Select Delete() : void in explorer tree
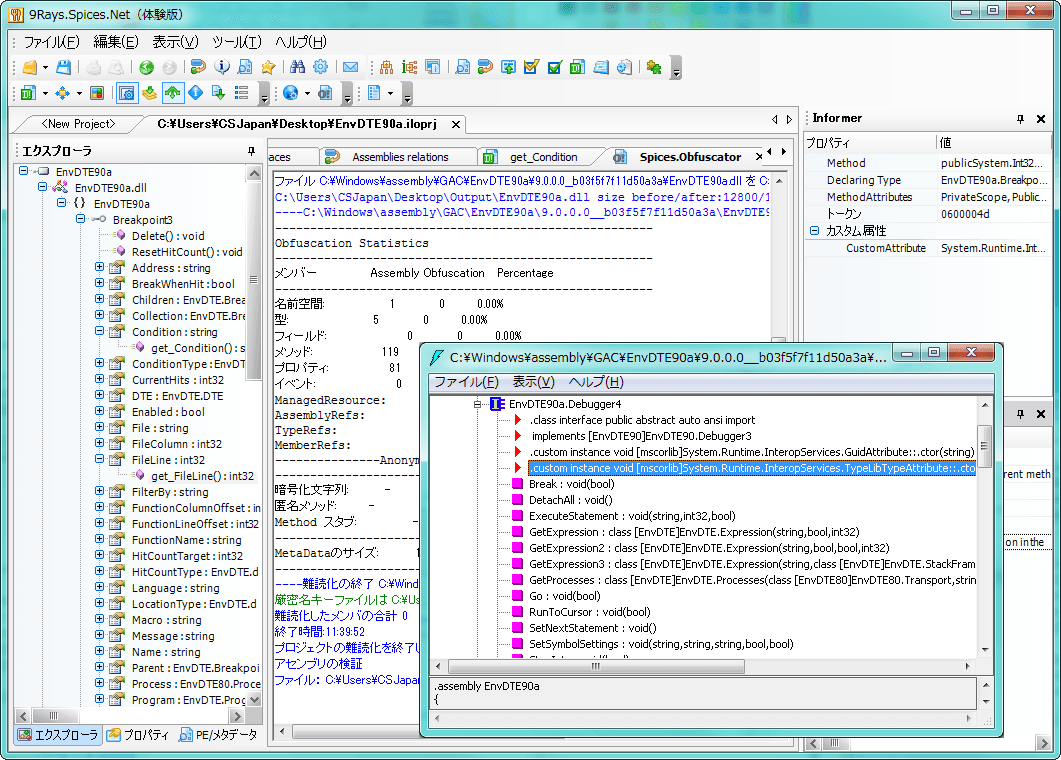The image size is (1061, 760). [x=168, y=236]
